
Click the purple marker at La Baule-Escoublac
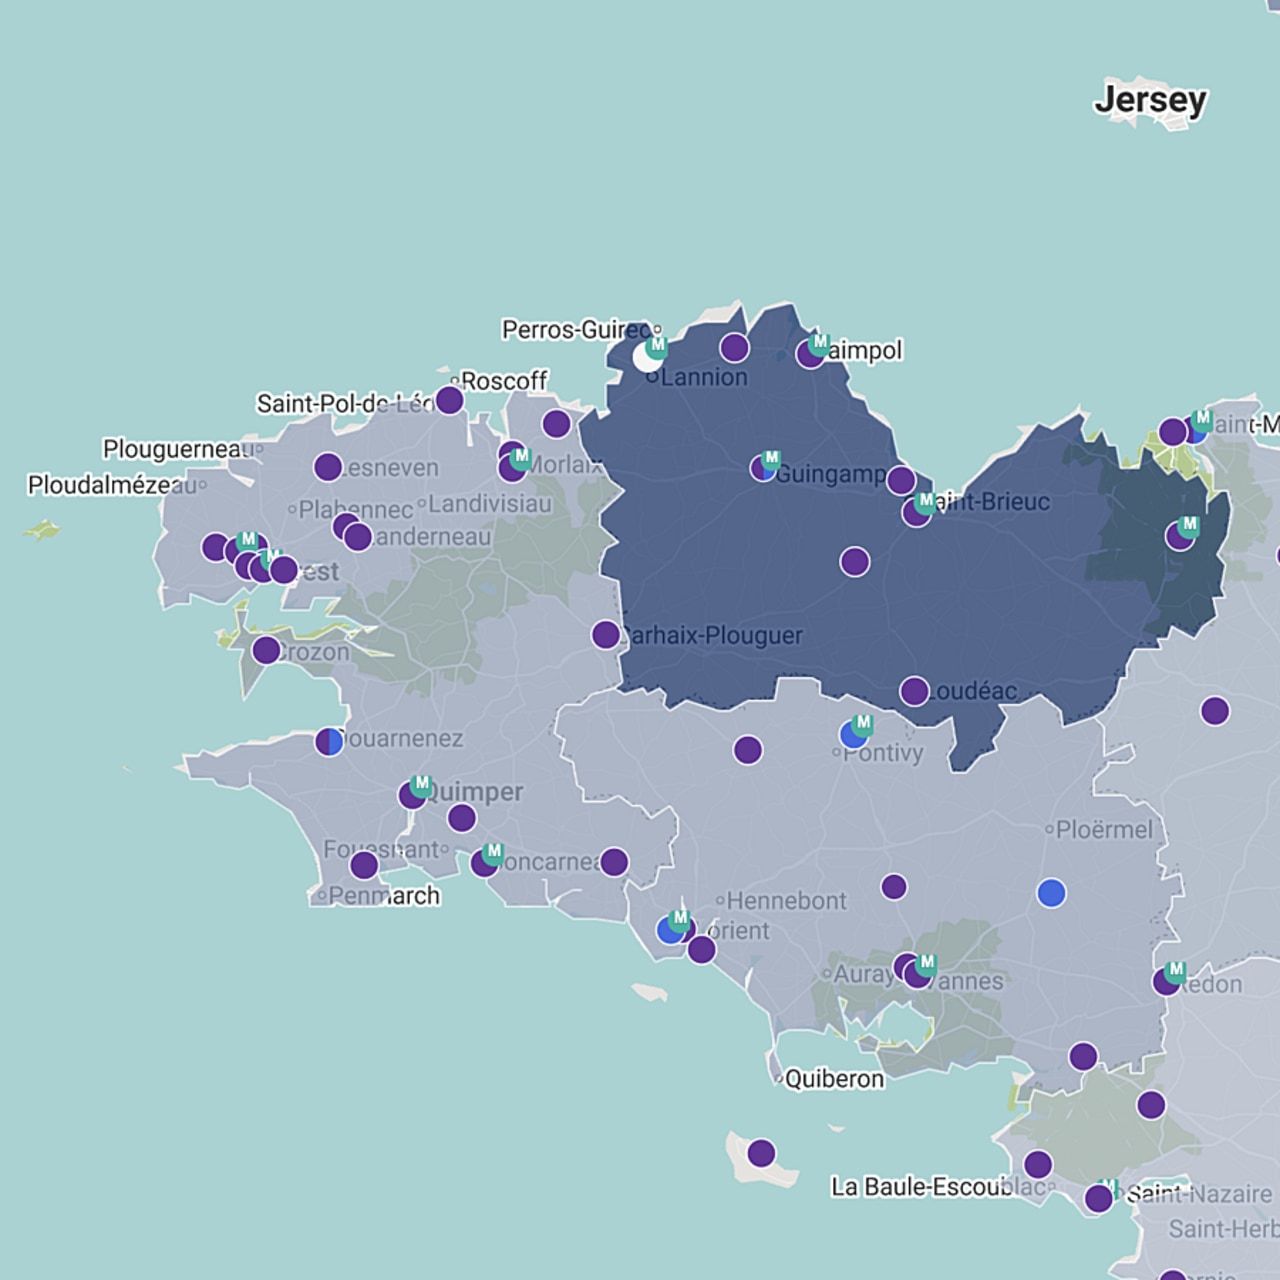1038,1164
